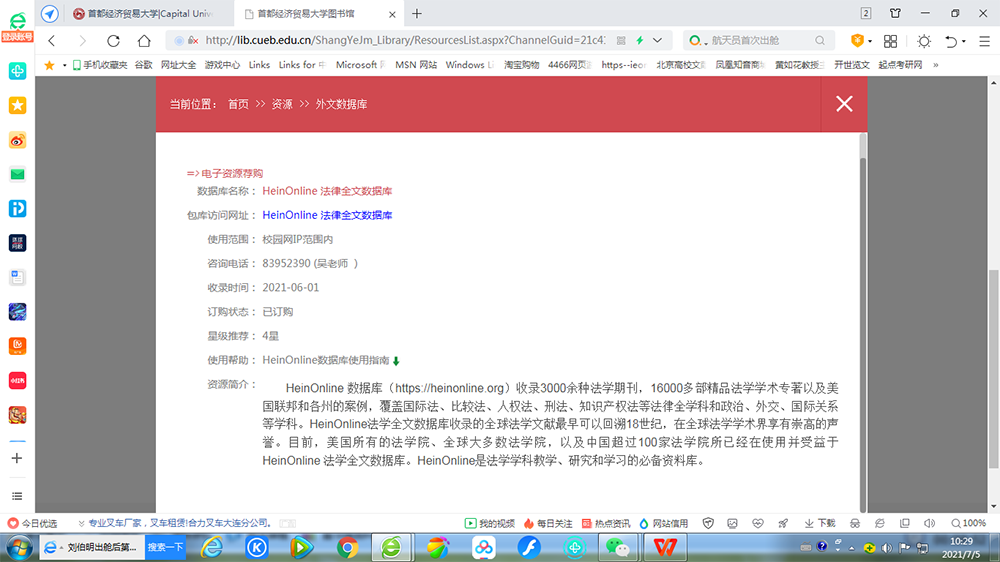This screenshot has width=1000, height=562.
Task: Click the browser page vertical scrollbar thumb
Action: pos(994,369)
